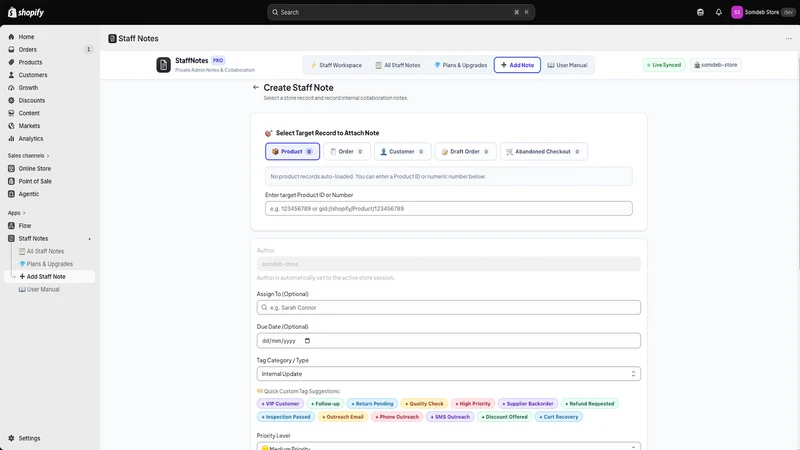Open Staff Notes in the sidebar
This screenshot has width=800, height=450.
pos(33,239)
